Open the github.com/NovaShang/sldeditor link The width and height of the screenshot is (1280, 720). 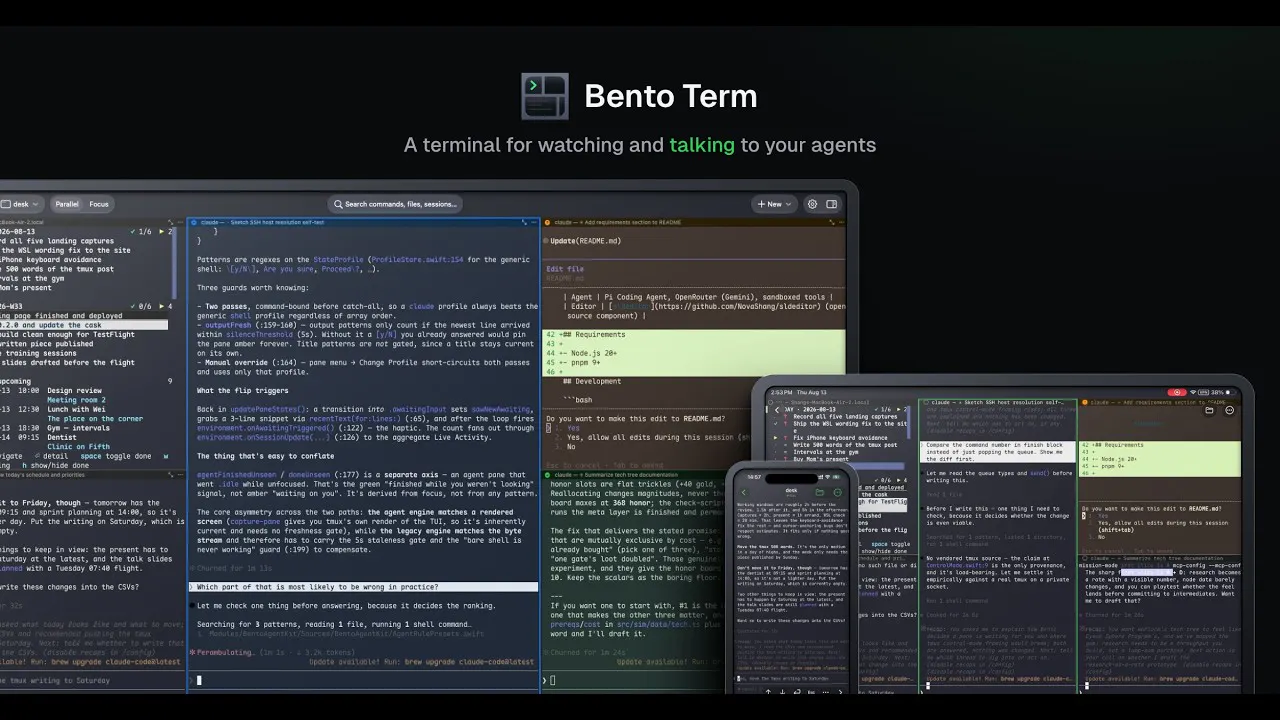pos(737,306)
